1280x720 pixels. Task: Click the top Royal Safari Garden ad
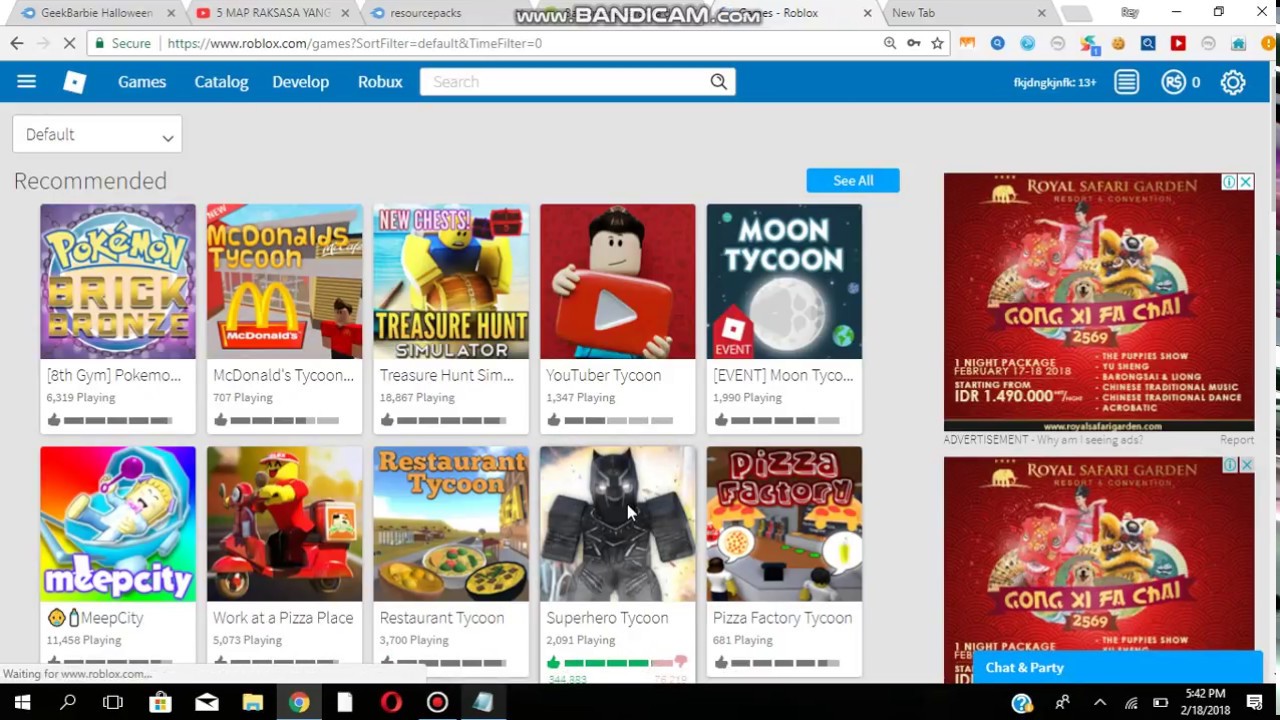coord(1098,302)
